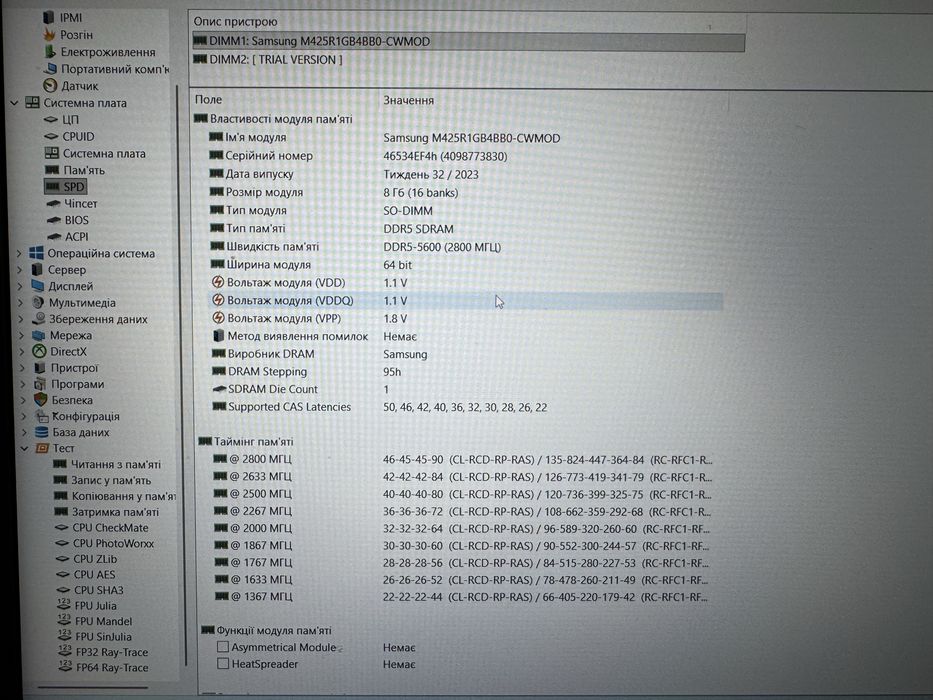Select the Розгін flame icon
This screenshot has width=933, height=700.
pos(49,35)
